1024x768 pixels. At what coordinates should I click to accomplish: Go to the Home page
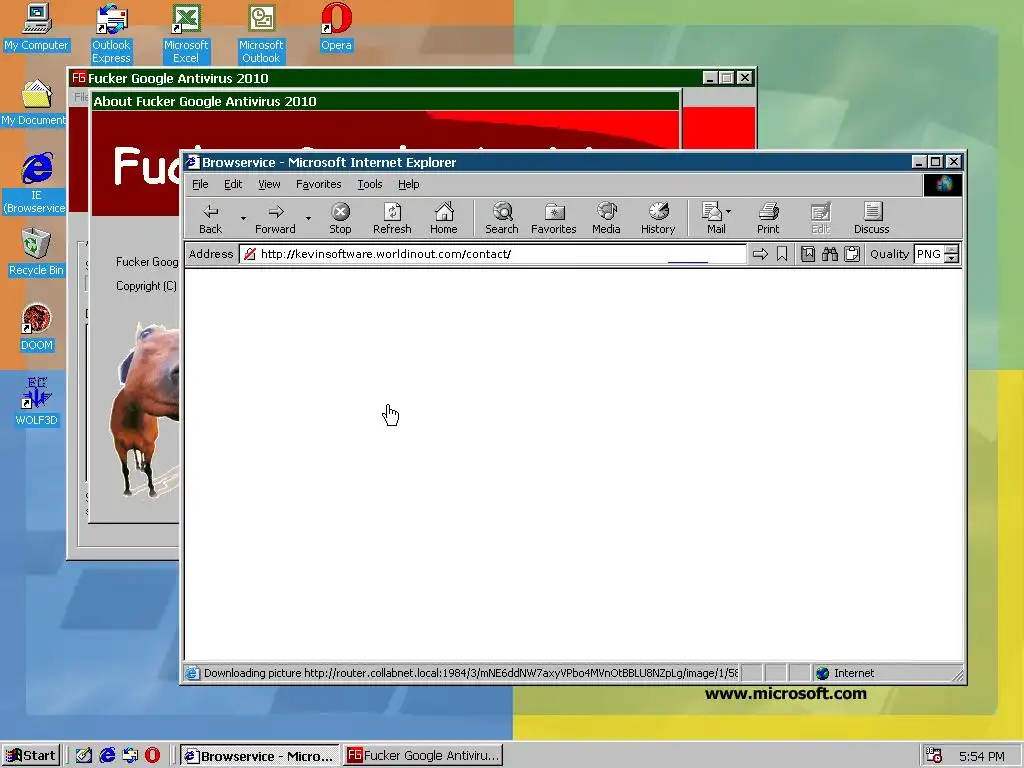click(443, 219)
